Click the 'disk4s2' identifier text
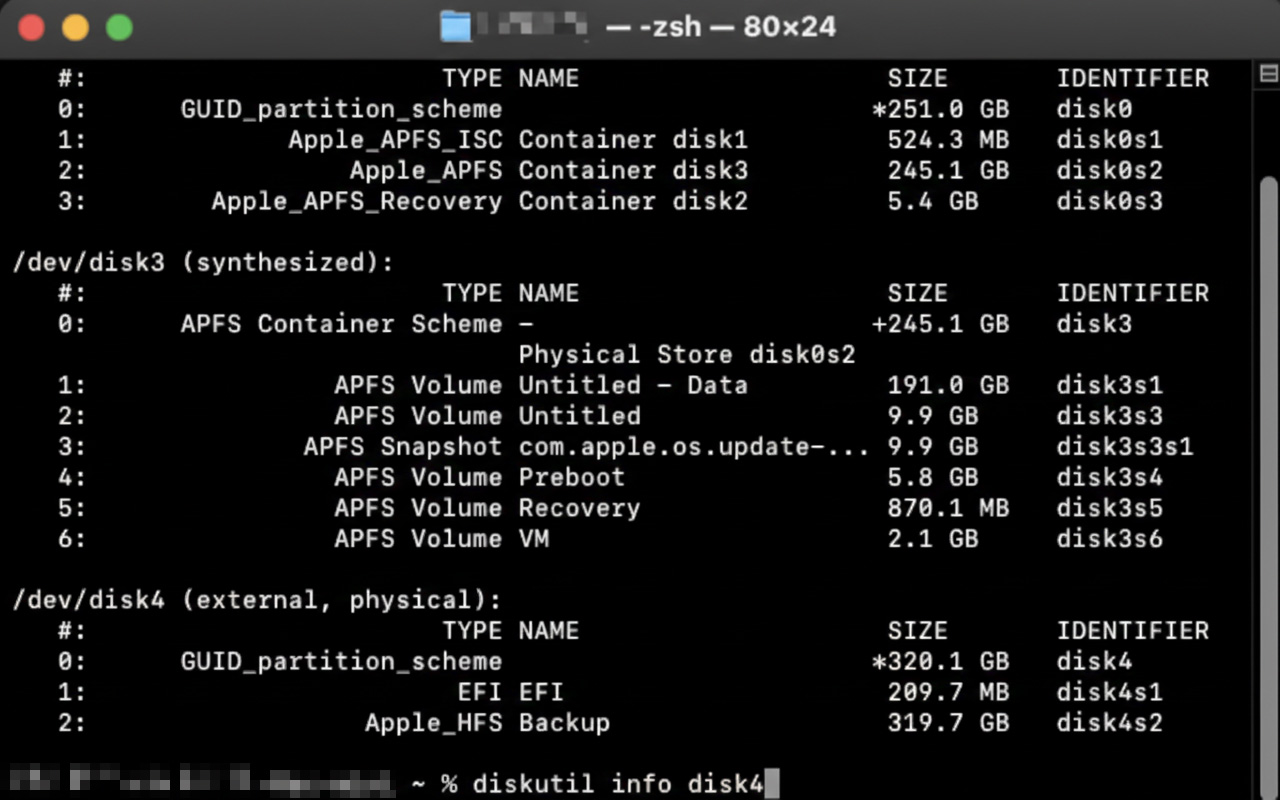1280x800 pixels. 1110,722
